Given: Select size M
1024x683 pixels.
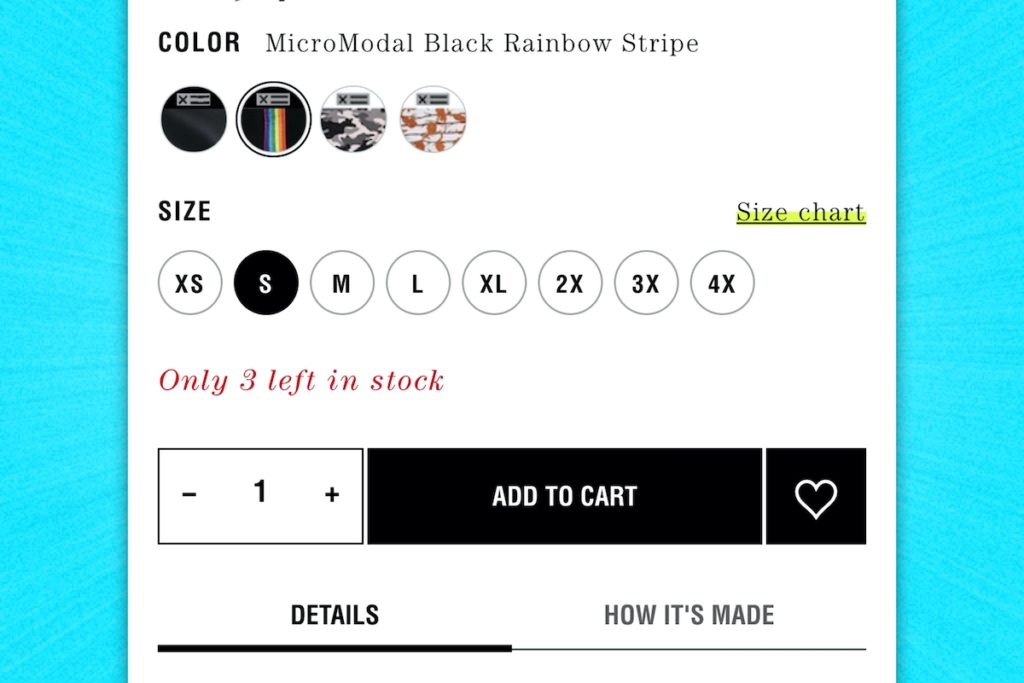Looking at the screenshot, I should coord(342,283).
